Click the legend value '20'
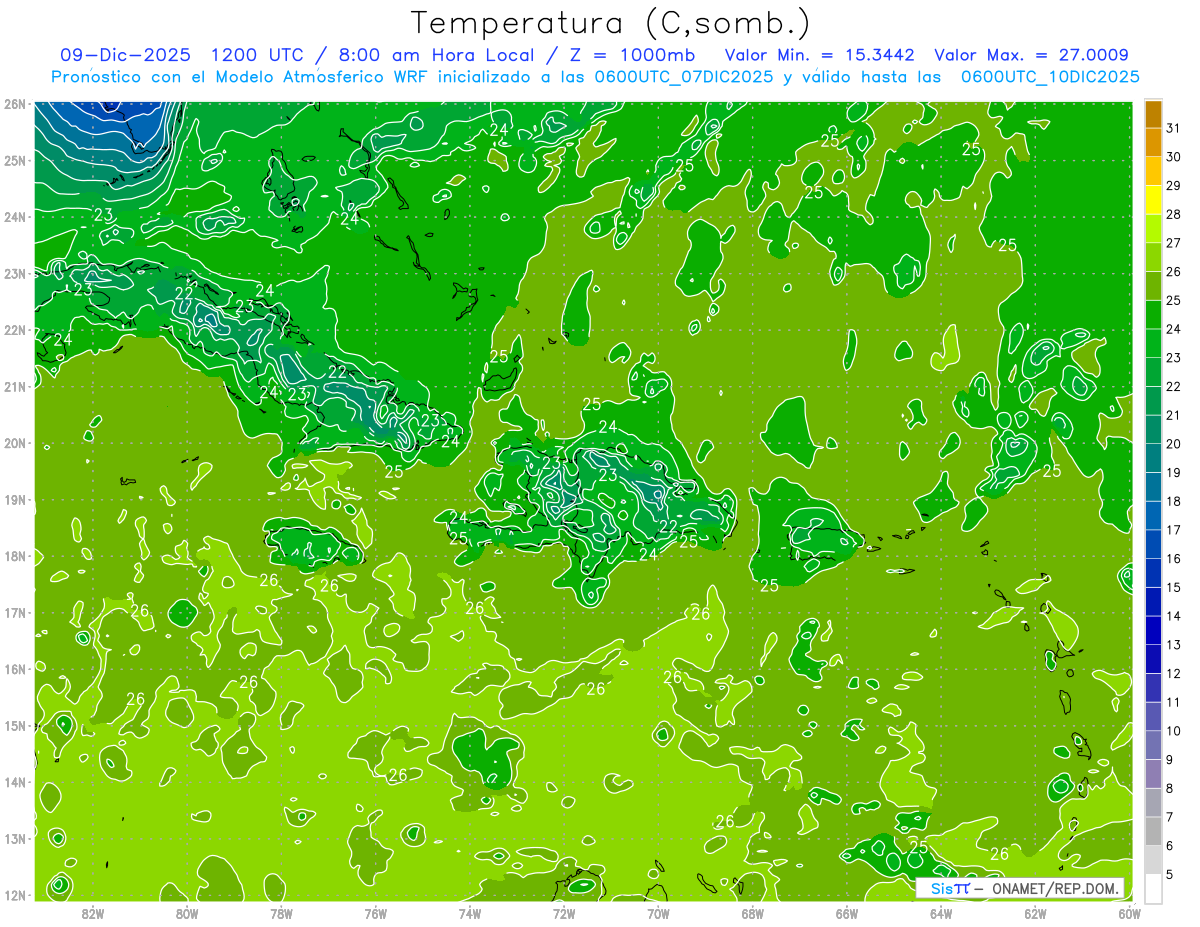The width and height of the screenshot is (1200, 927). (1174, 444)
